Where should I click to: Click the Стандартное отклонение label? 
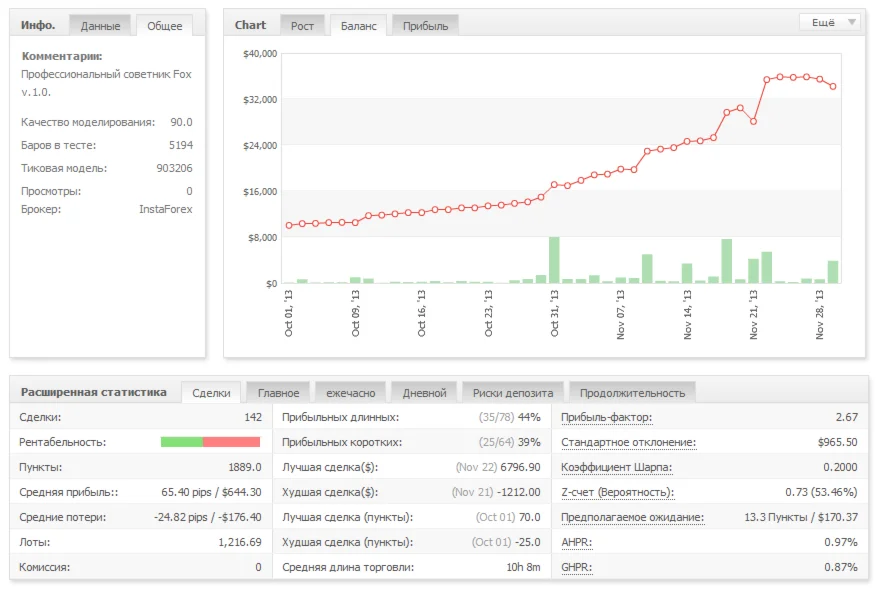coord(628,442)
